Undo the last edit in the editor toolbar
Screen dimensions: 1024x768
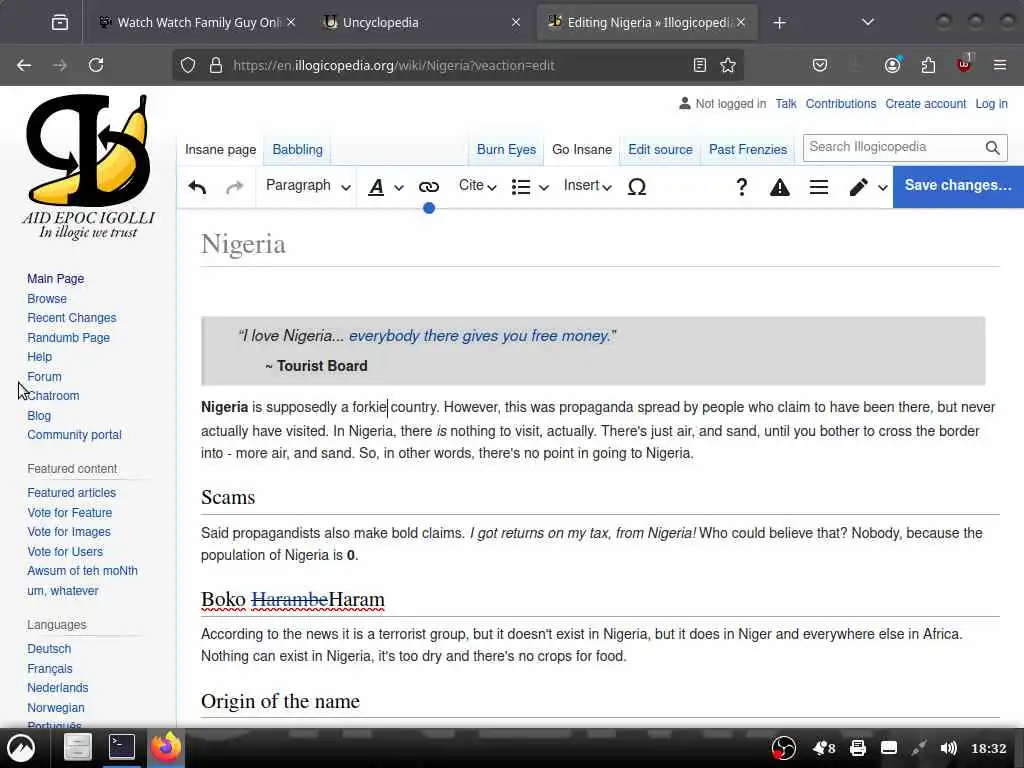point(197,187)
